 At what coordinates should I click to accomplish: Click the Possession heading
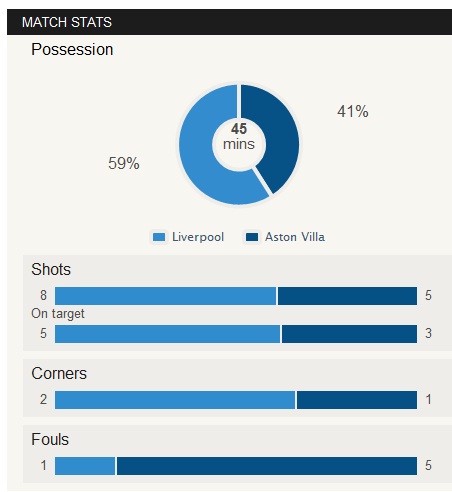72,50
